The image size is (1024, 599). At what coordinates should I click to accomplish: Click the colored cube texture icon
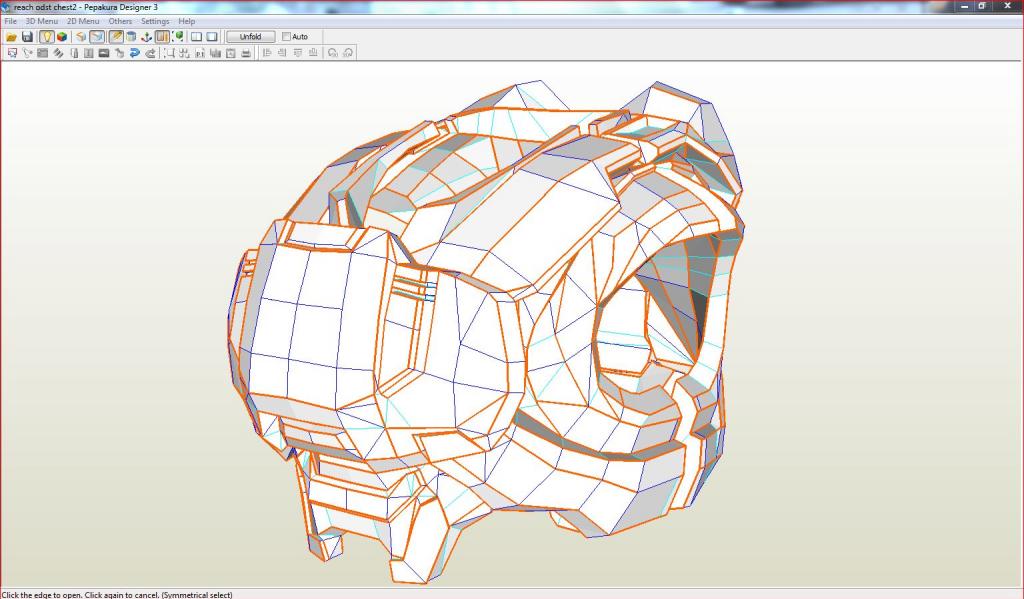pyautogui.click(x=62, y=37)
